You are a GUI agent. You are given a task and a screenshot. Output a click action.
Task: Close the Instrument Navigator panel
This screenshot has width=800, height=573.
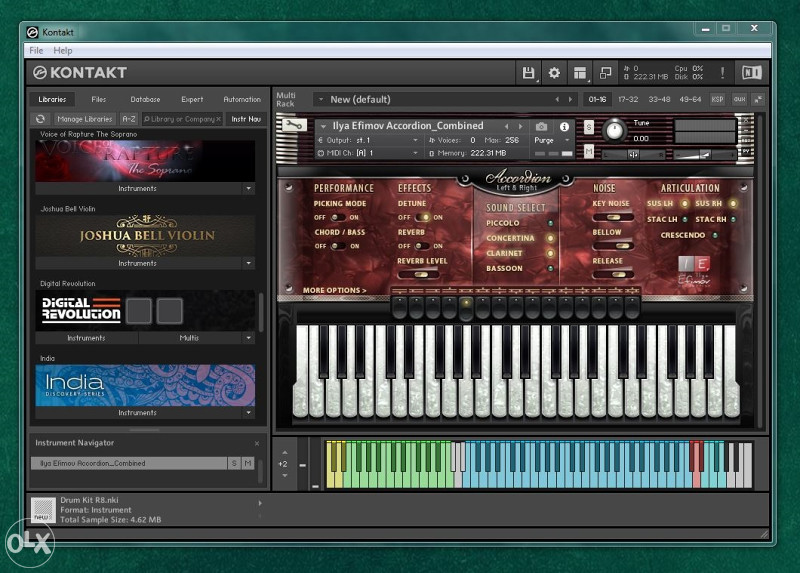[257, 443]
